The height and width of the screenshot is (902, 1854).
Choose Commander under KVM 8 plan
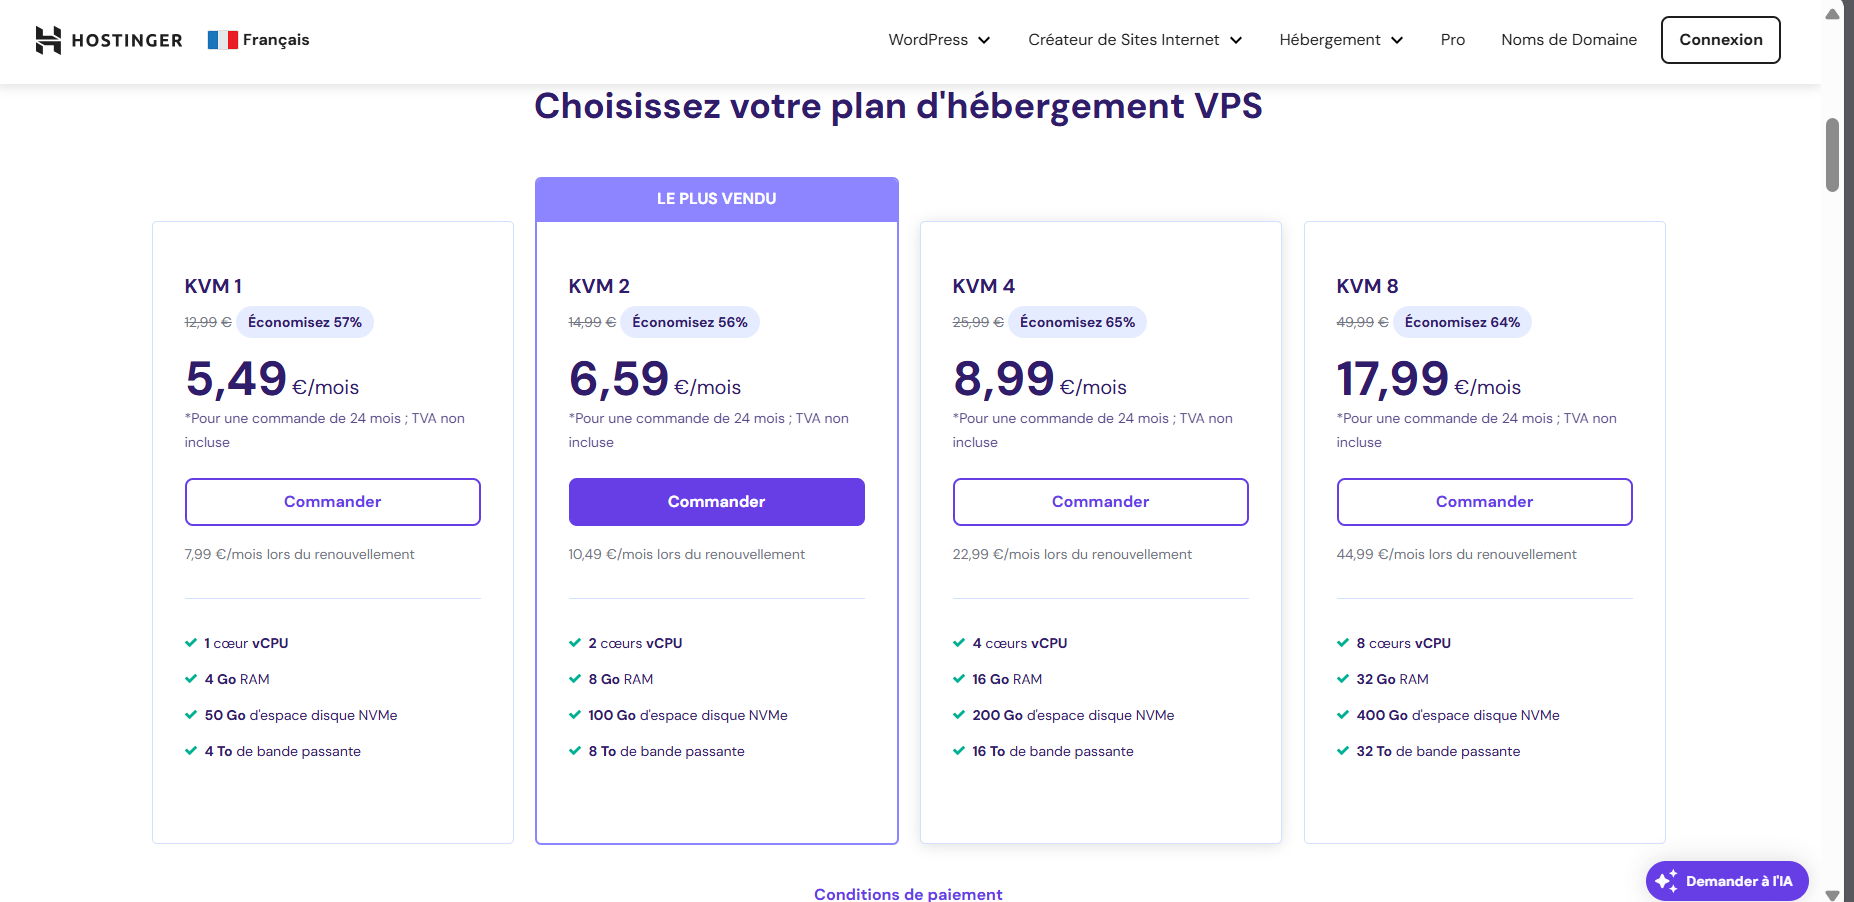coord(1485,502)
